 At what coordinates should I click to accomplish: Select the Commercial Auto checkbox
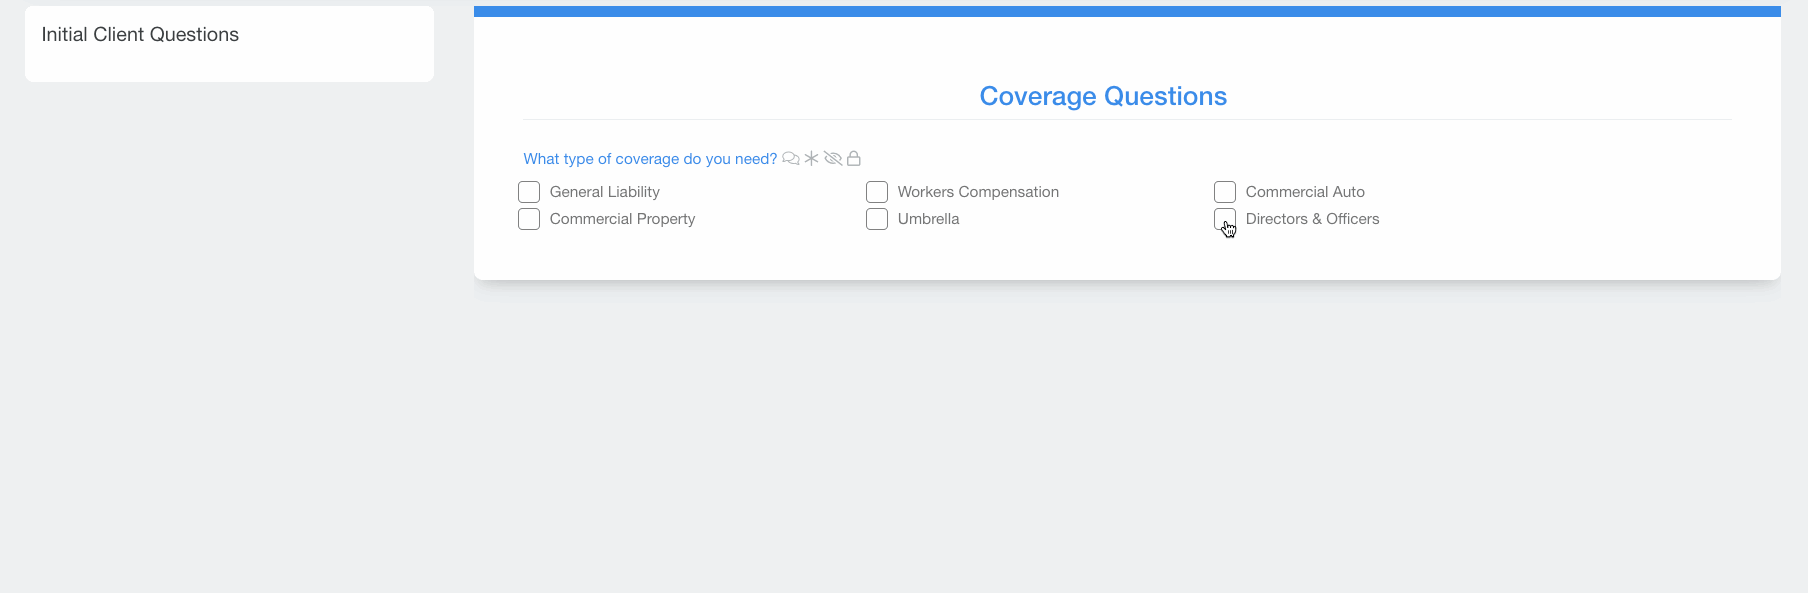1225,192
